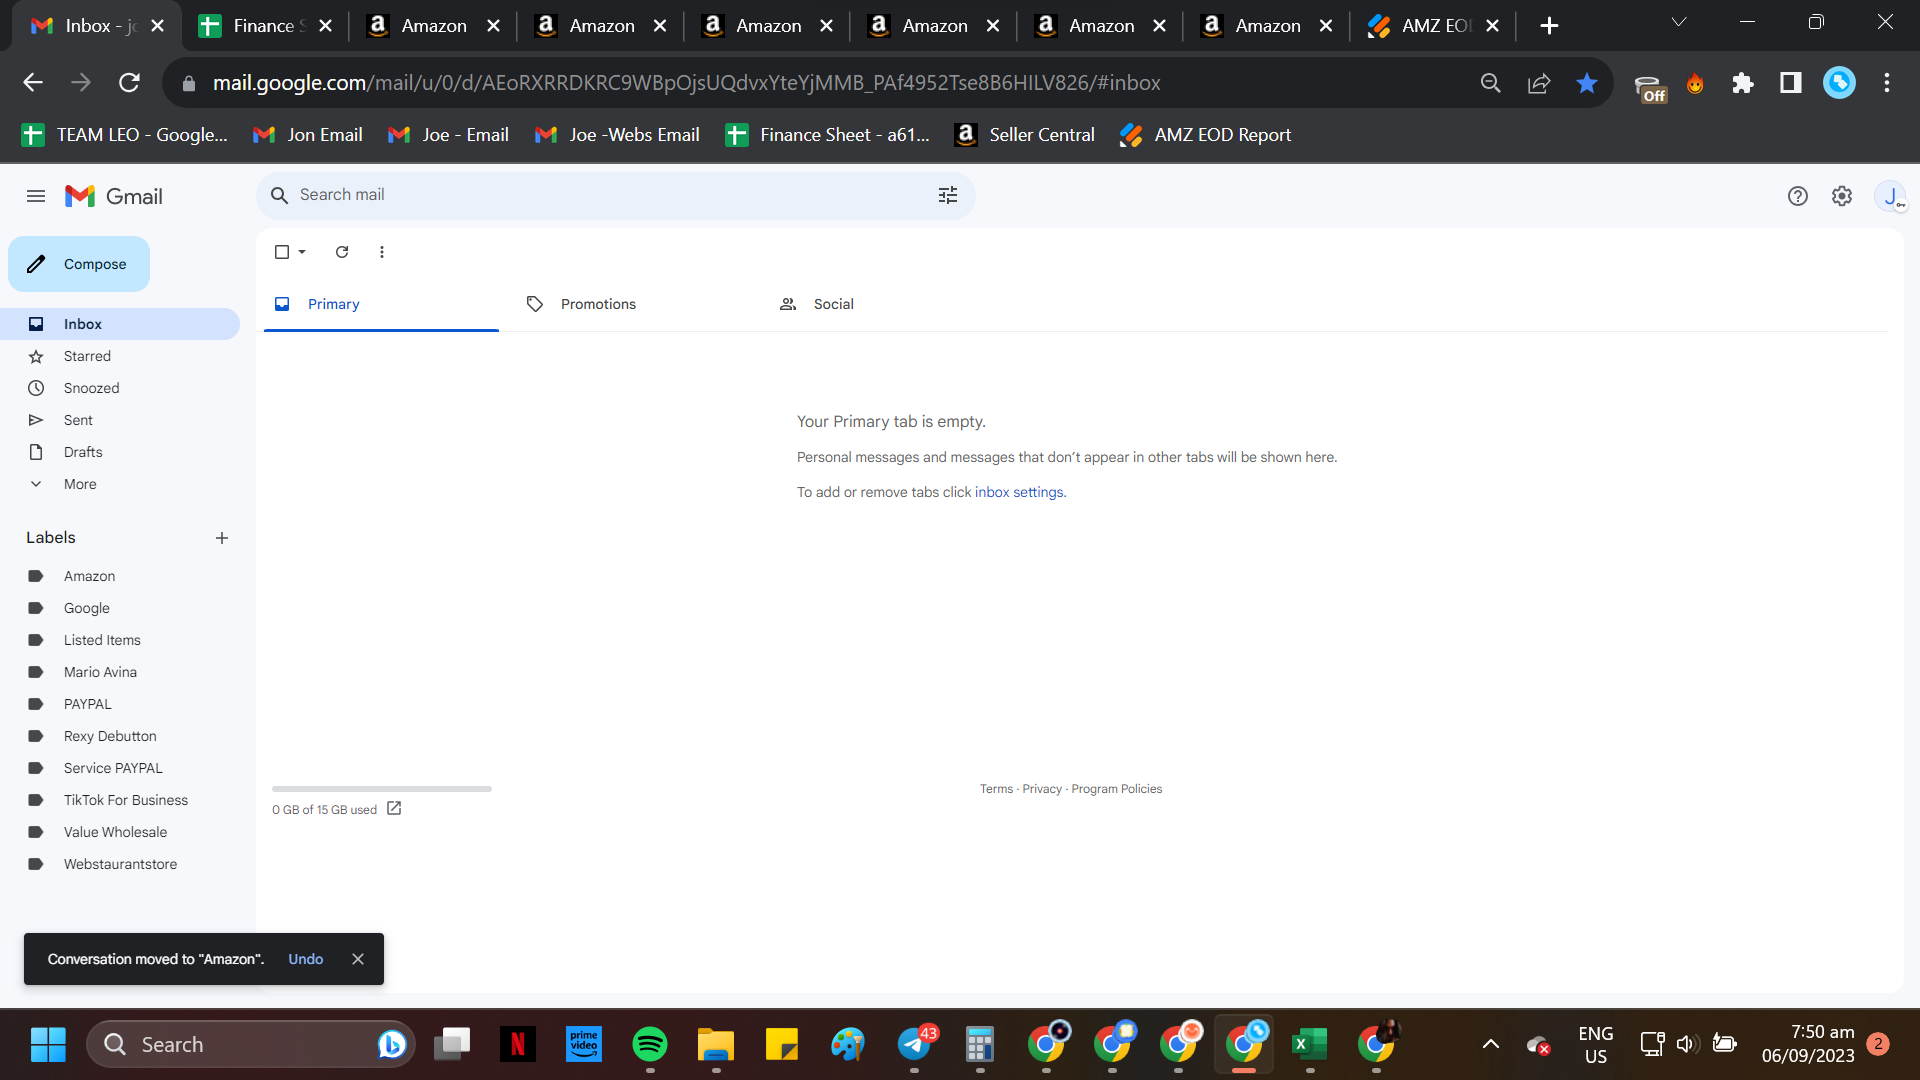The height and width of the screenshot is (1080, 1920).
Task: Open a new browser tab
Action: coord(1549,26)
